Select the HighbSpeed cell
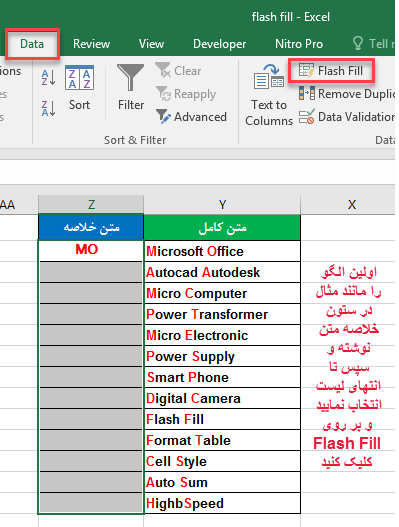This screenshot has height=527, width=399. (x=222, y=503)
